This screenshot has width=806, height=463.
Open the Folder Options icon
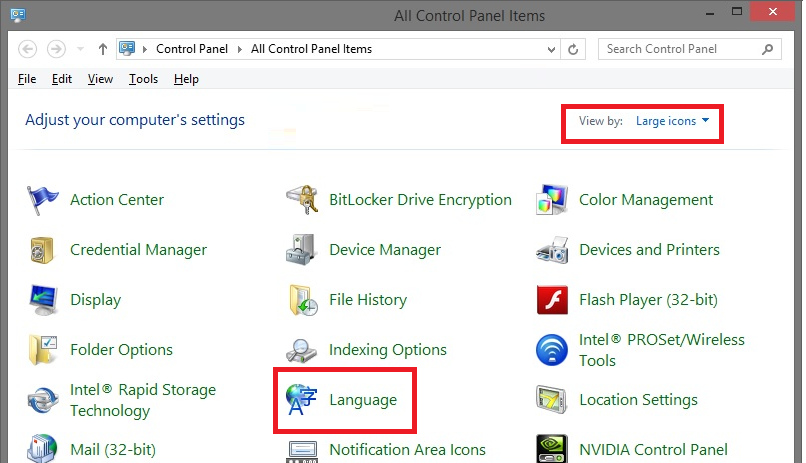click(x=43, y=350)
